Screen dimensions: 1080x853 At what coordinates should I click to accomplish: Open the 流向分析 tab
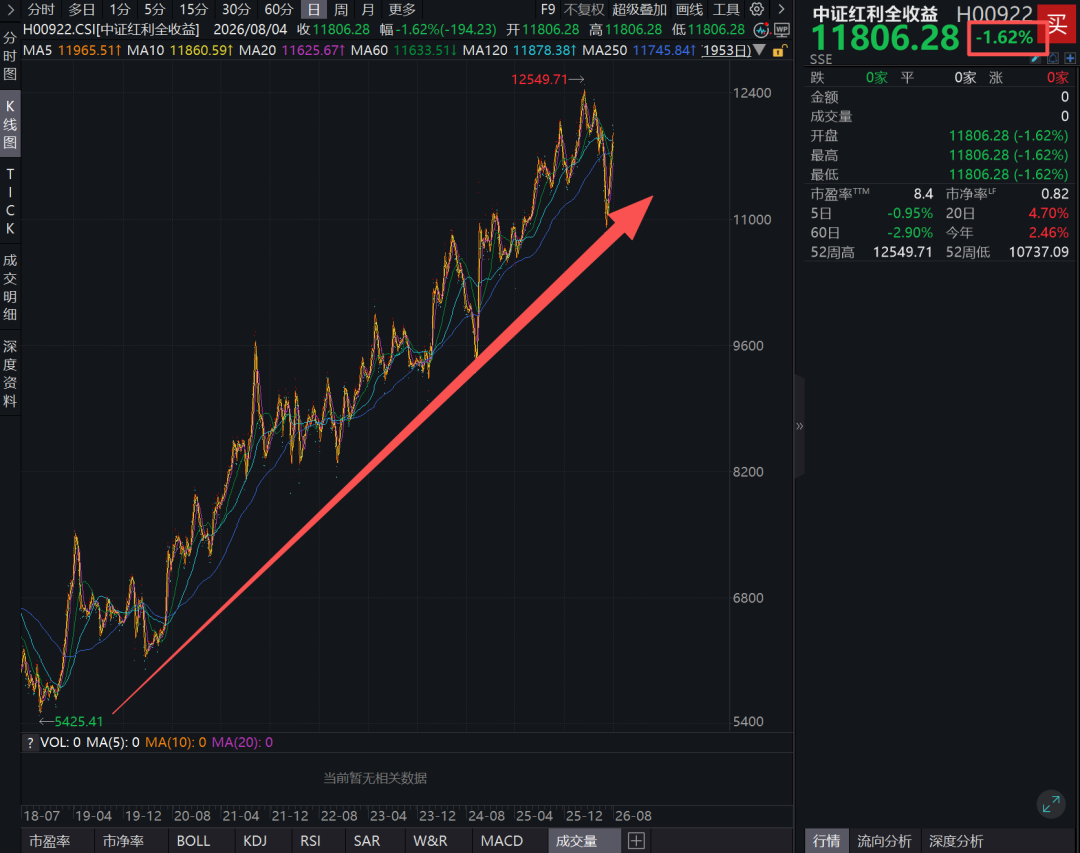[x=884, y=841]
